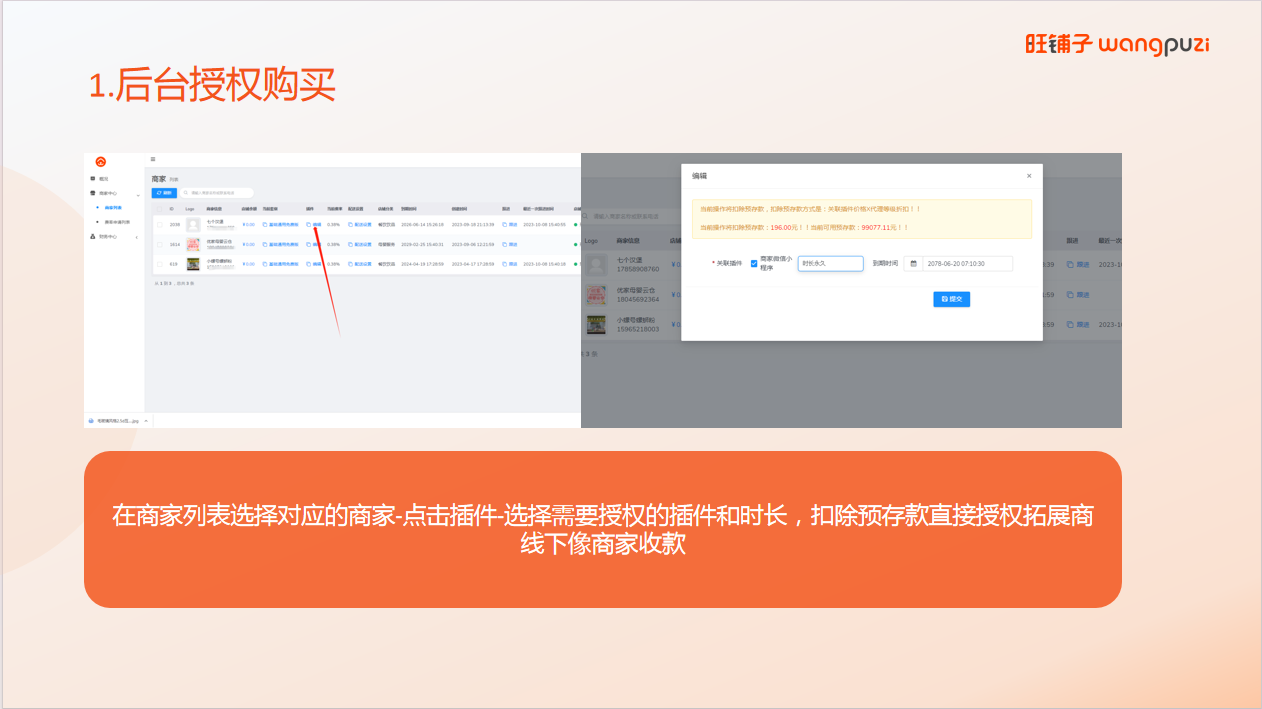Click the 18045692364 phone number behind dialog
Screen dimensions: 1262x709
tap(638, 300)
